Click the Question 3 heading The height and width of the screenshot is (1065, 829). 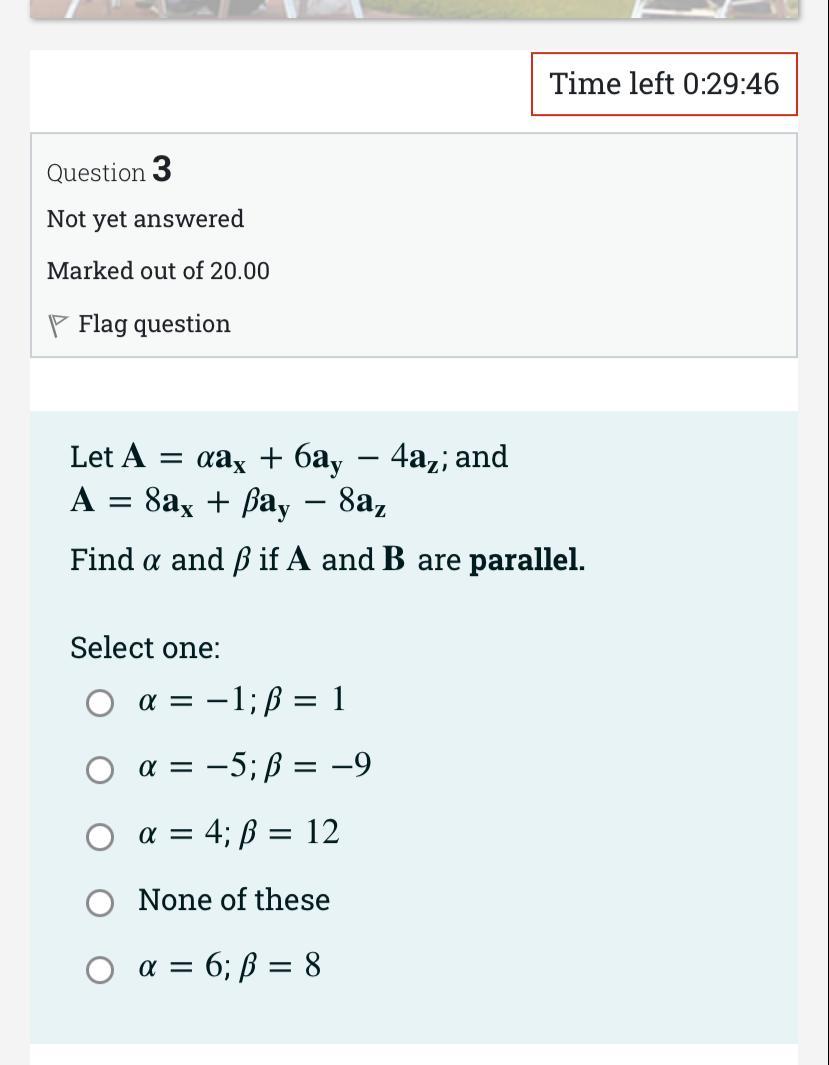(x=108, y=170)
